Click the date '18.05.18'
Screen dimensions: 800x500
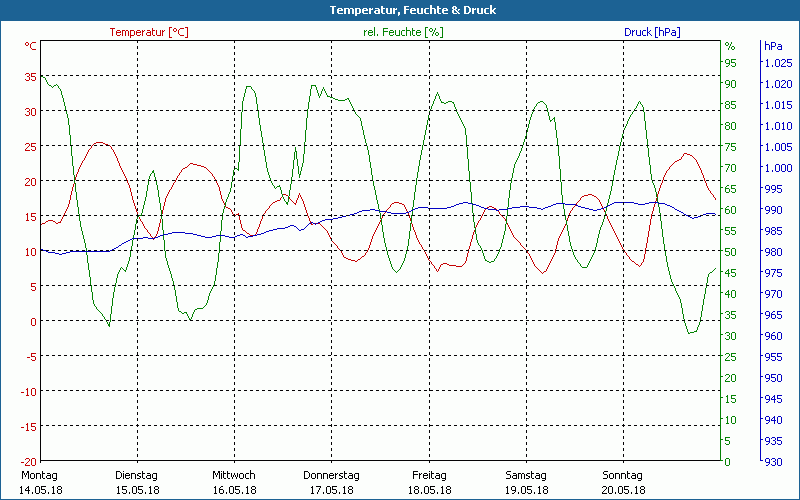[430, 490]
